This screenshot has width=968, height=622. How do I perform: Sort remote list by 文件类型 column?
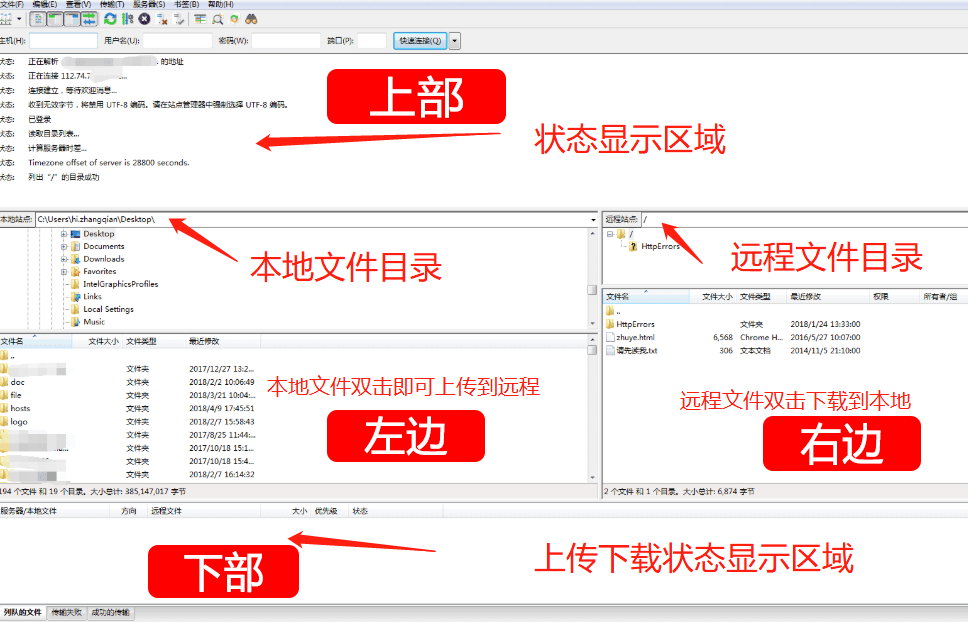tap(762, 297)
